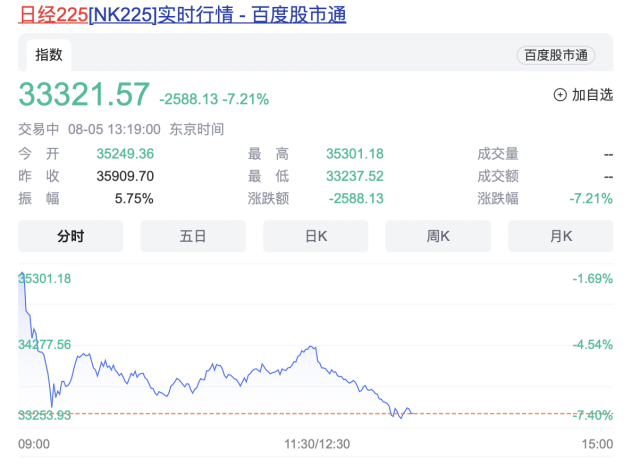
Task: Click chart axis label 33253.93
Action: [44, 415]
